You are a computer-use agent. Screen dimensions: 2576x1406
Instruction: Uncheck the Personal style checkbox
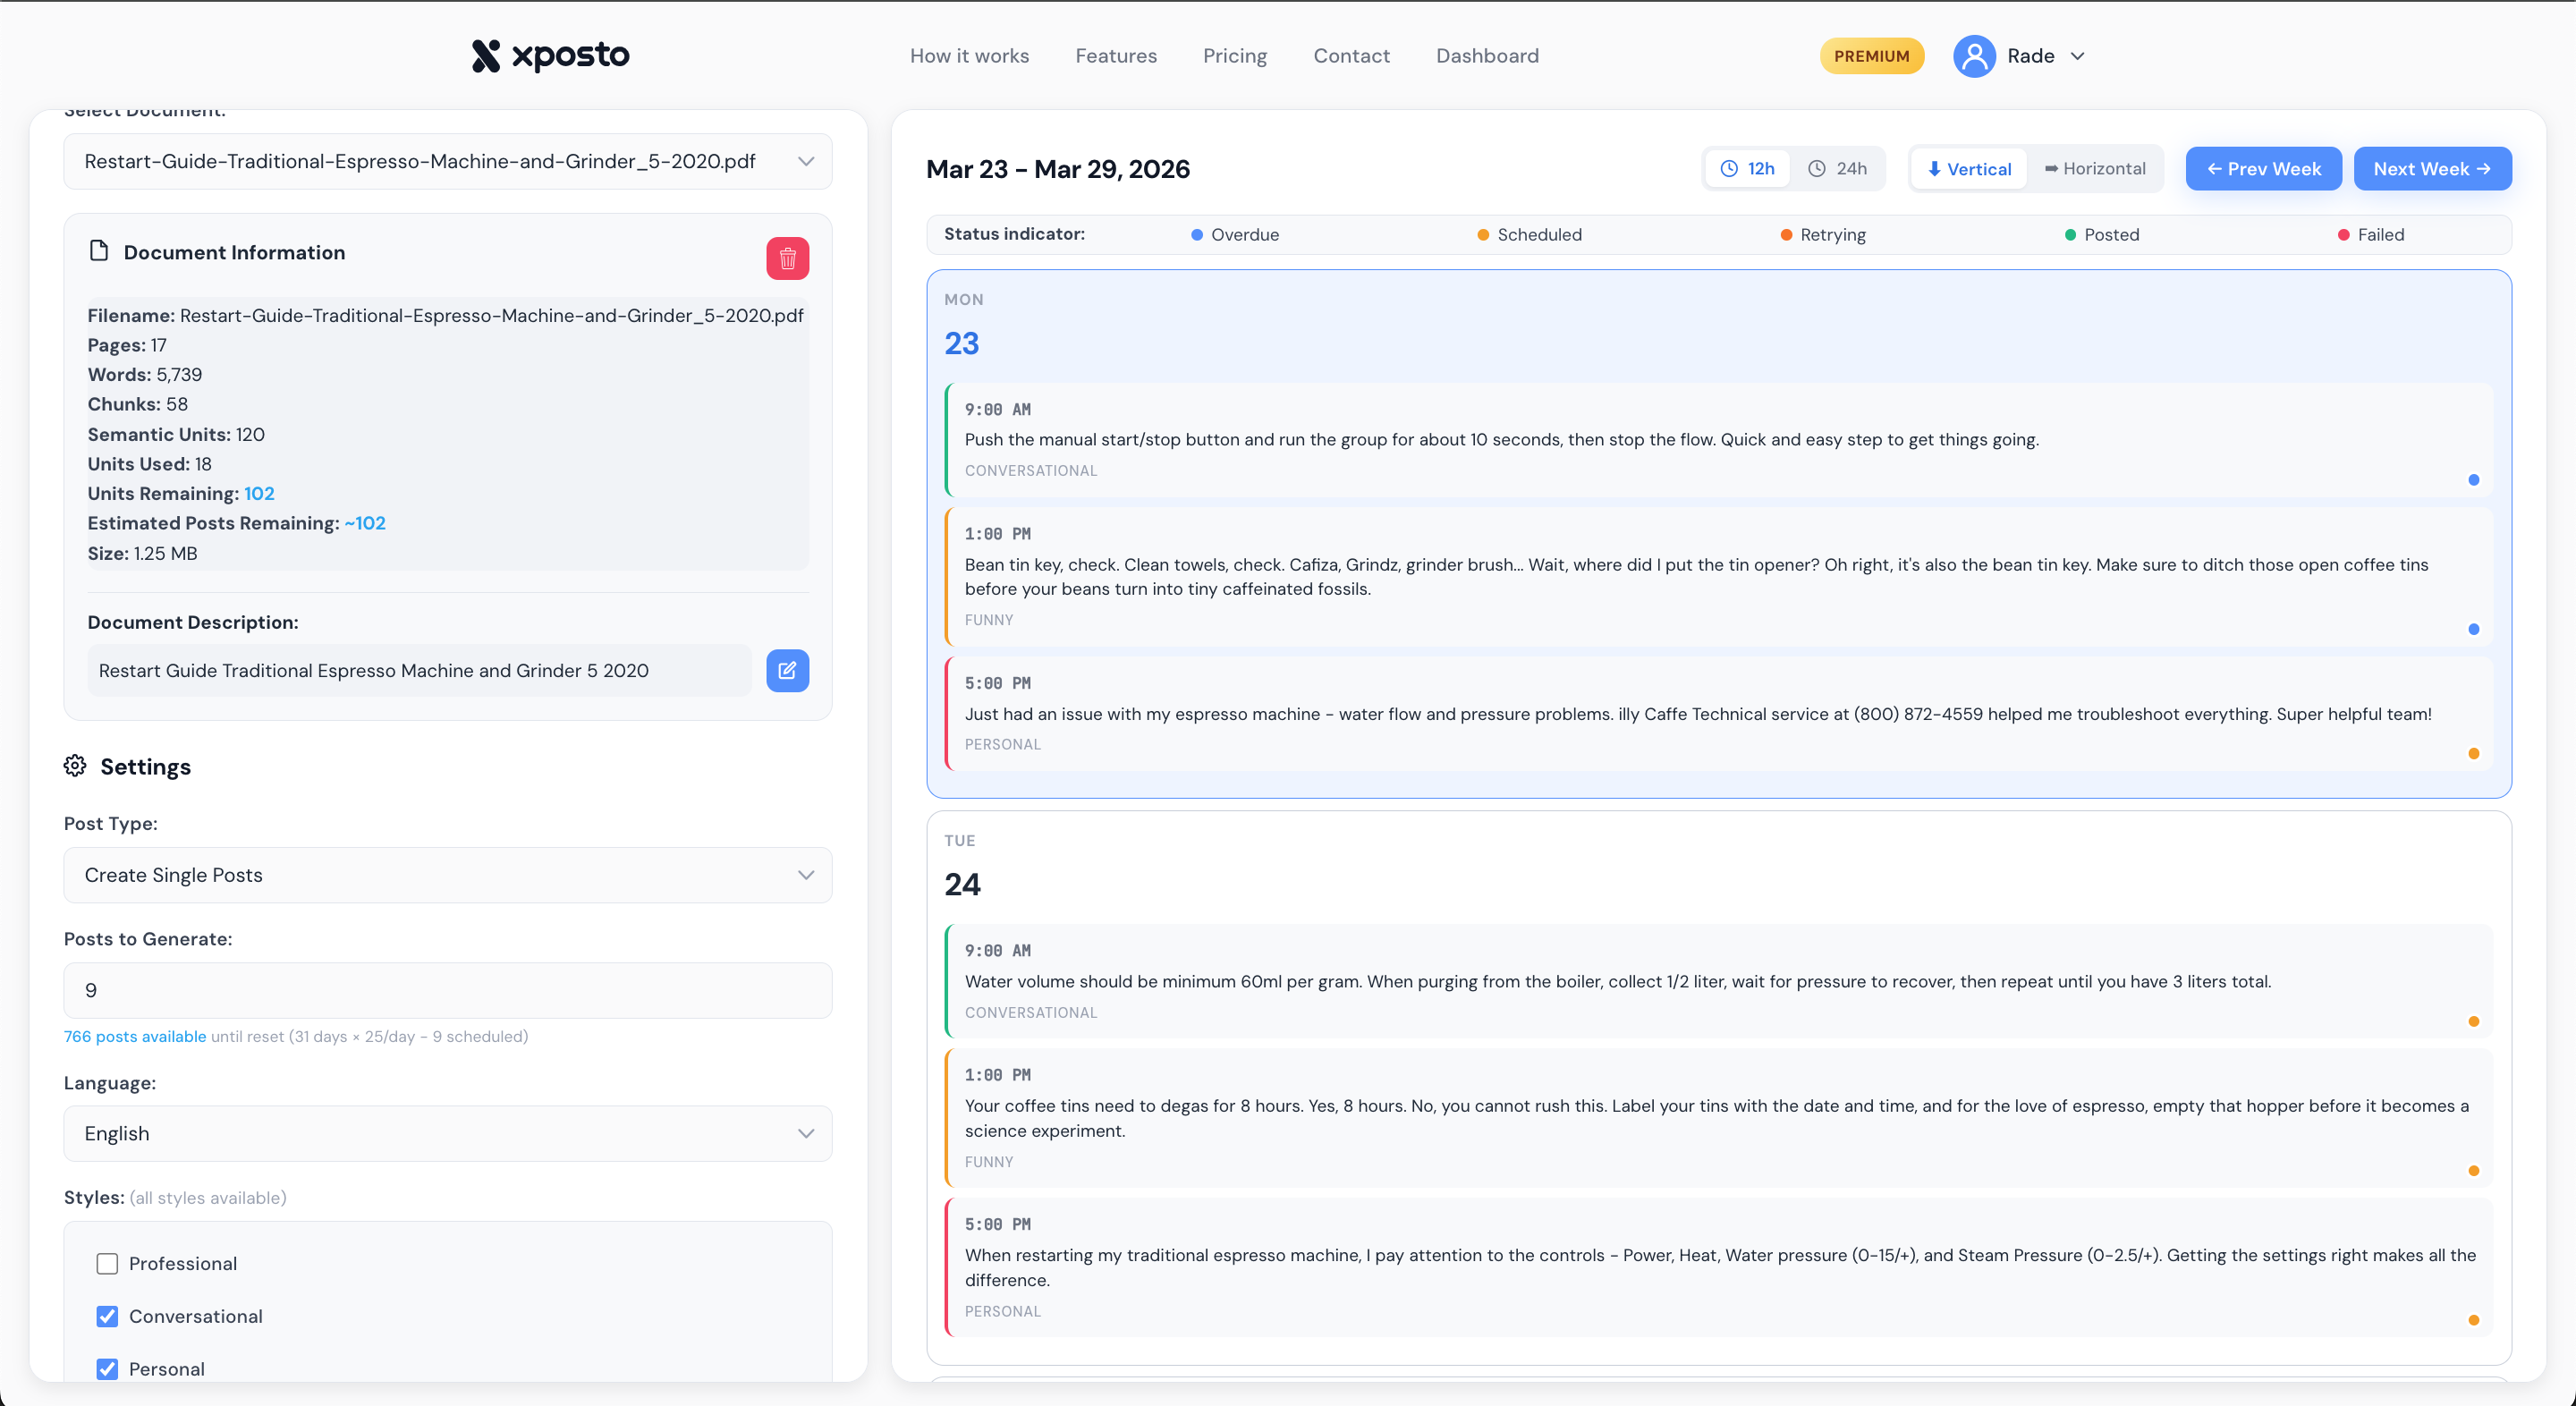point(107,1368)
